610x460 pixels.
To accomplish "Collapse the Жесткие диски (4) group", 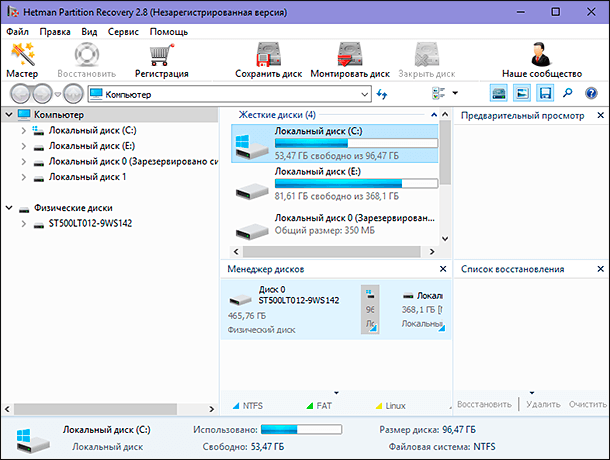I will coord(434,115).
